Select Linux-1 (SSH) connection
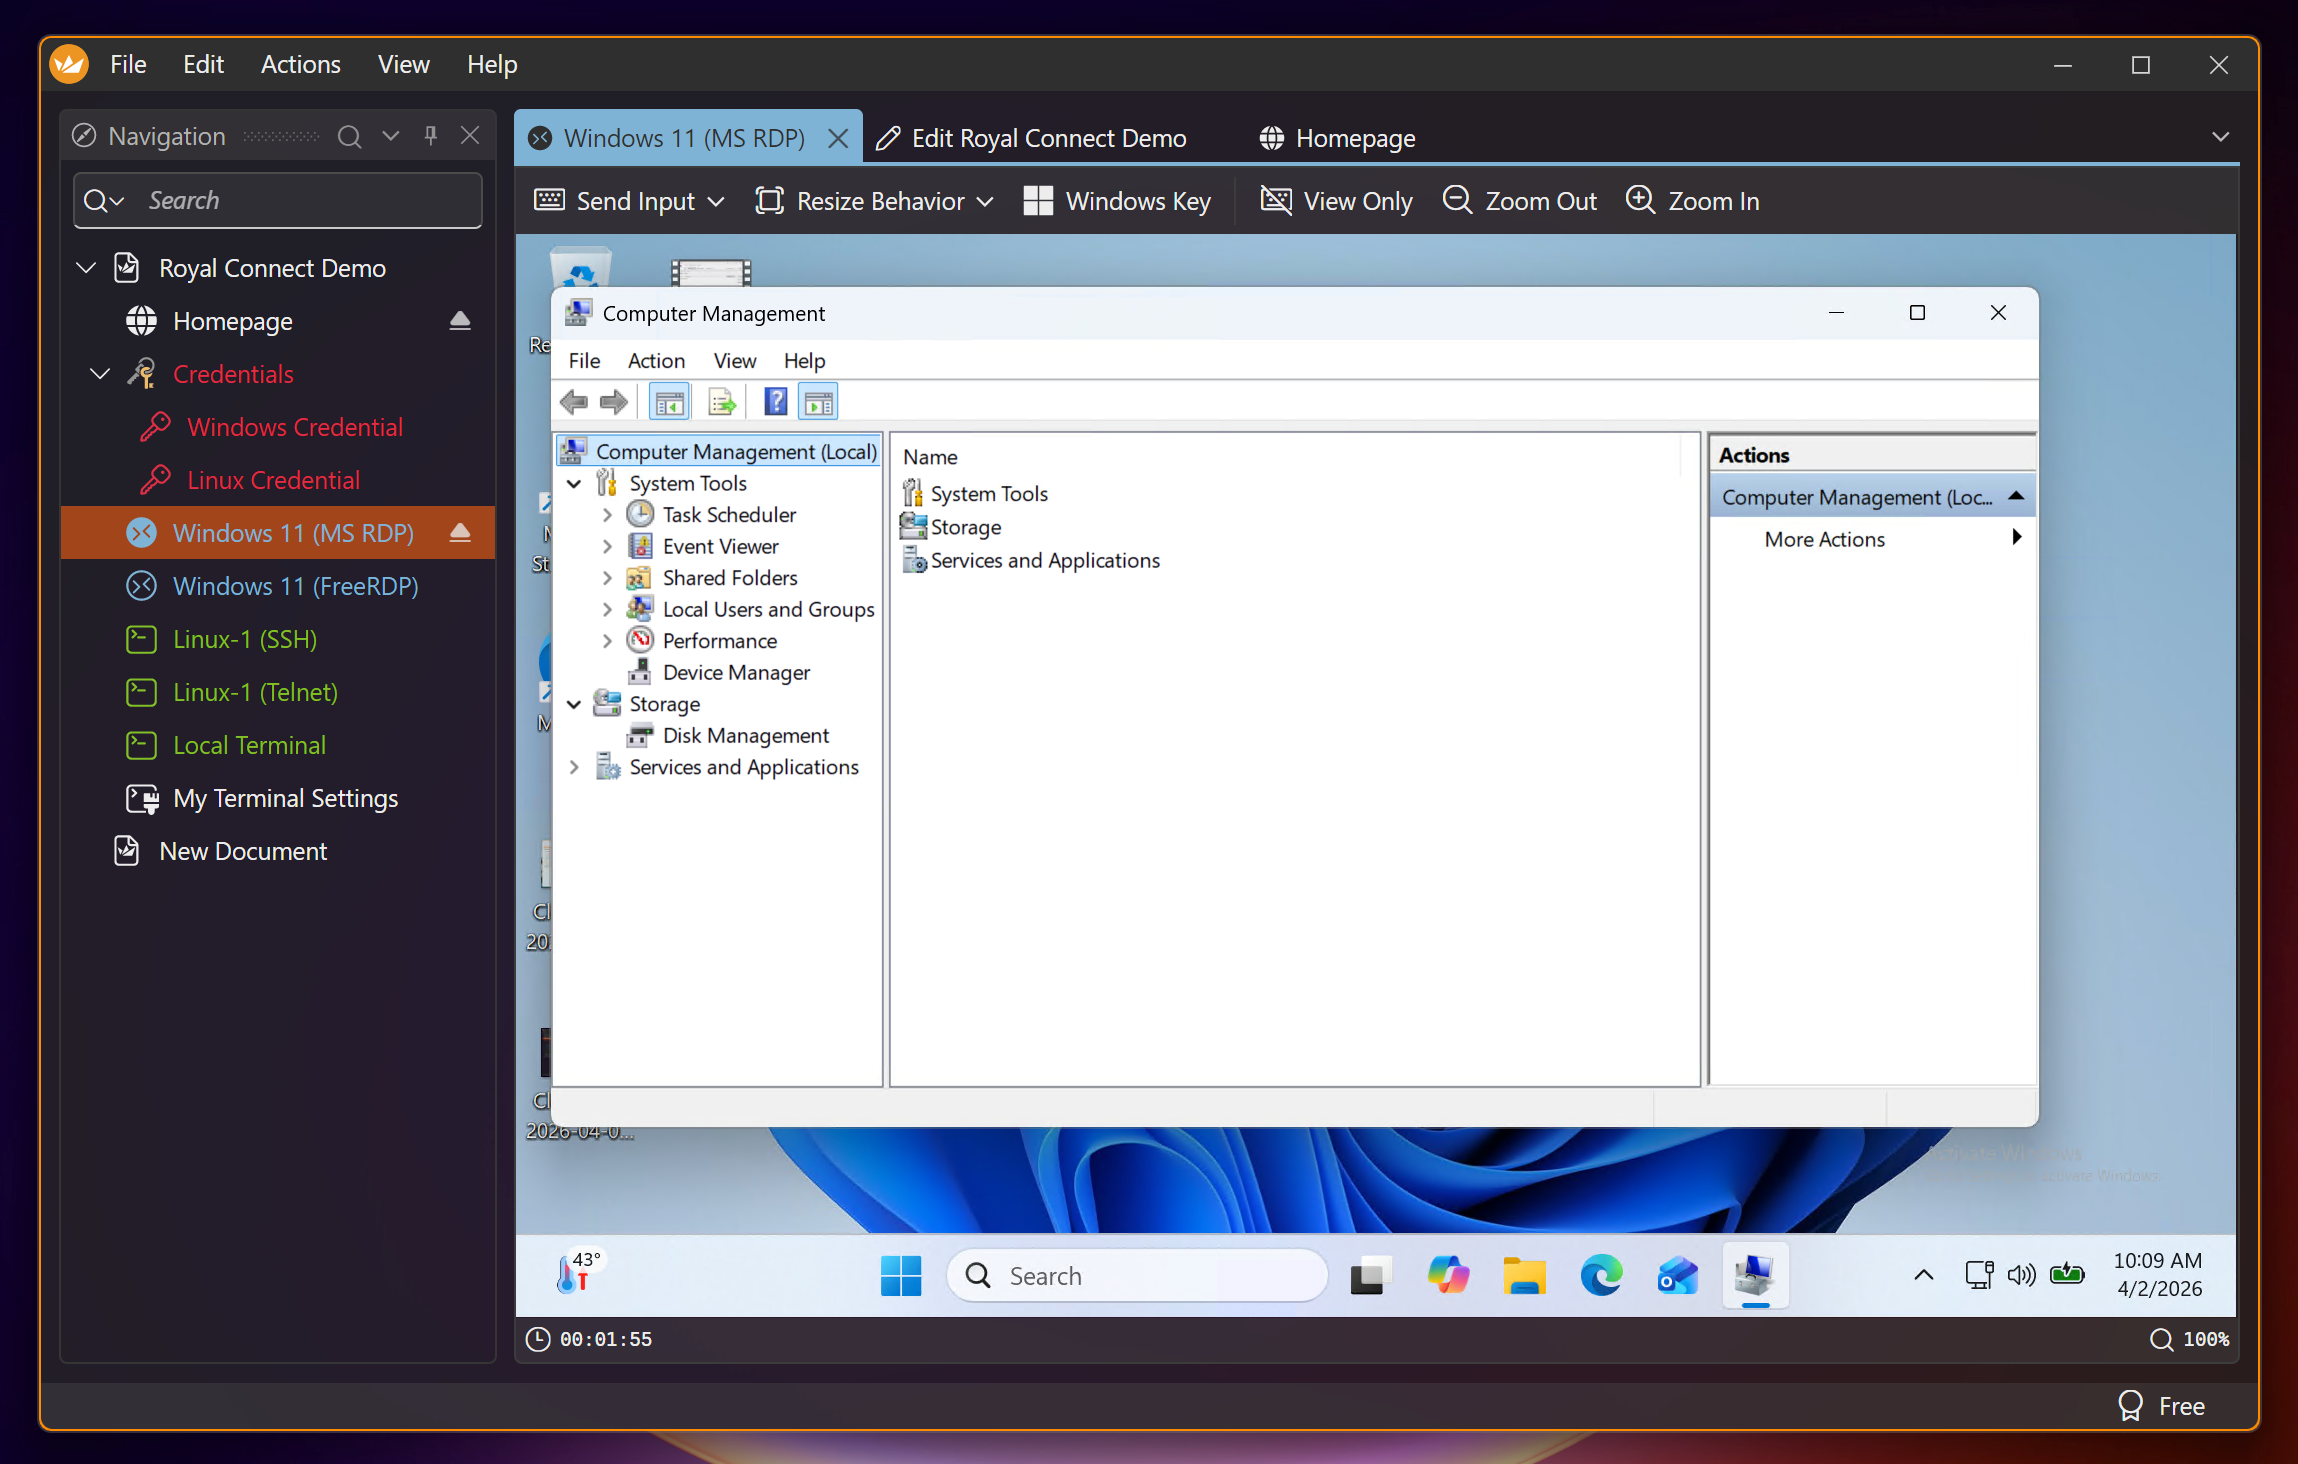The width and height of the screenshot is (2298, 1464). (x=244, y=639)
